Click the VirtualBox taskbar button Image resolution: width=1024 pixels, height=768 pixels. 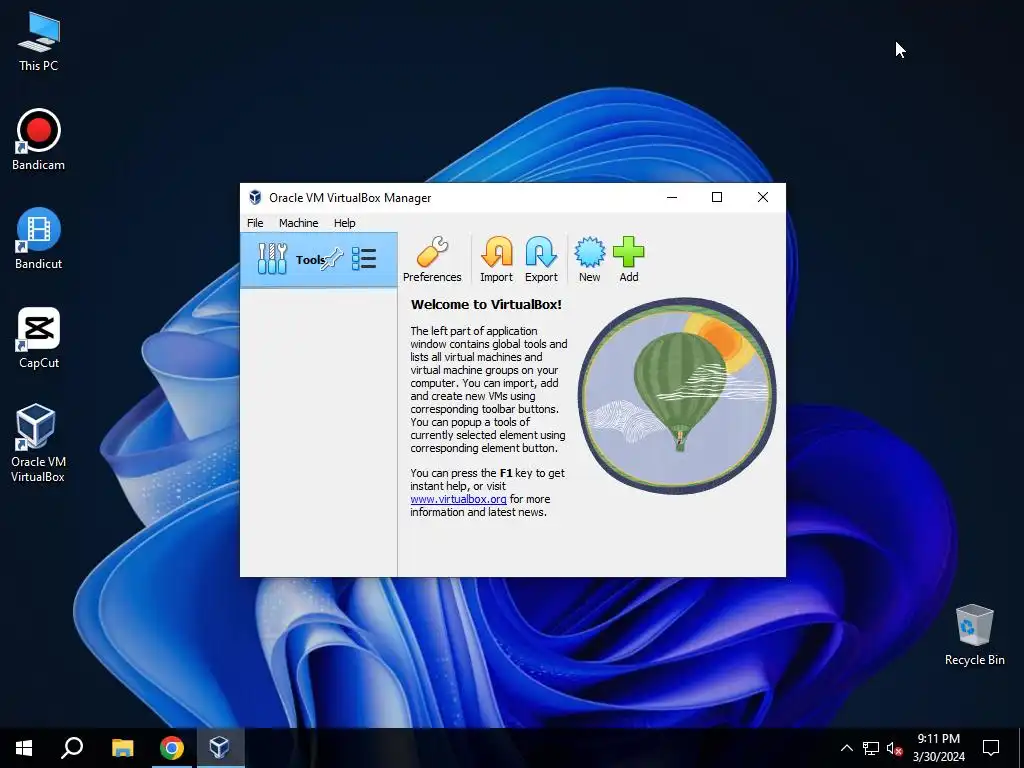219,748
